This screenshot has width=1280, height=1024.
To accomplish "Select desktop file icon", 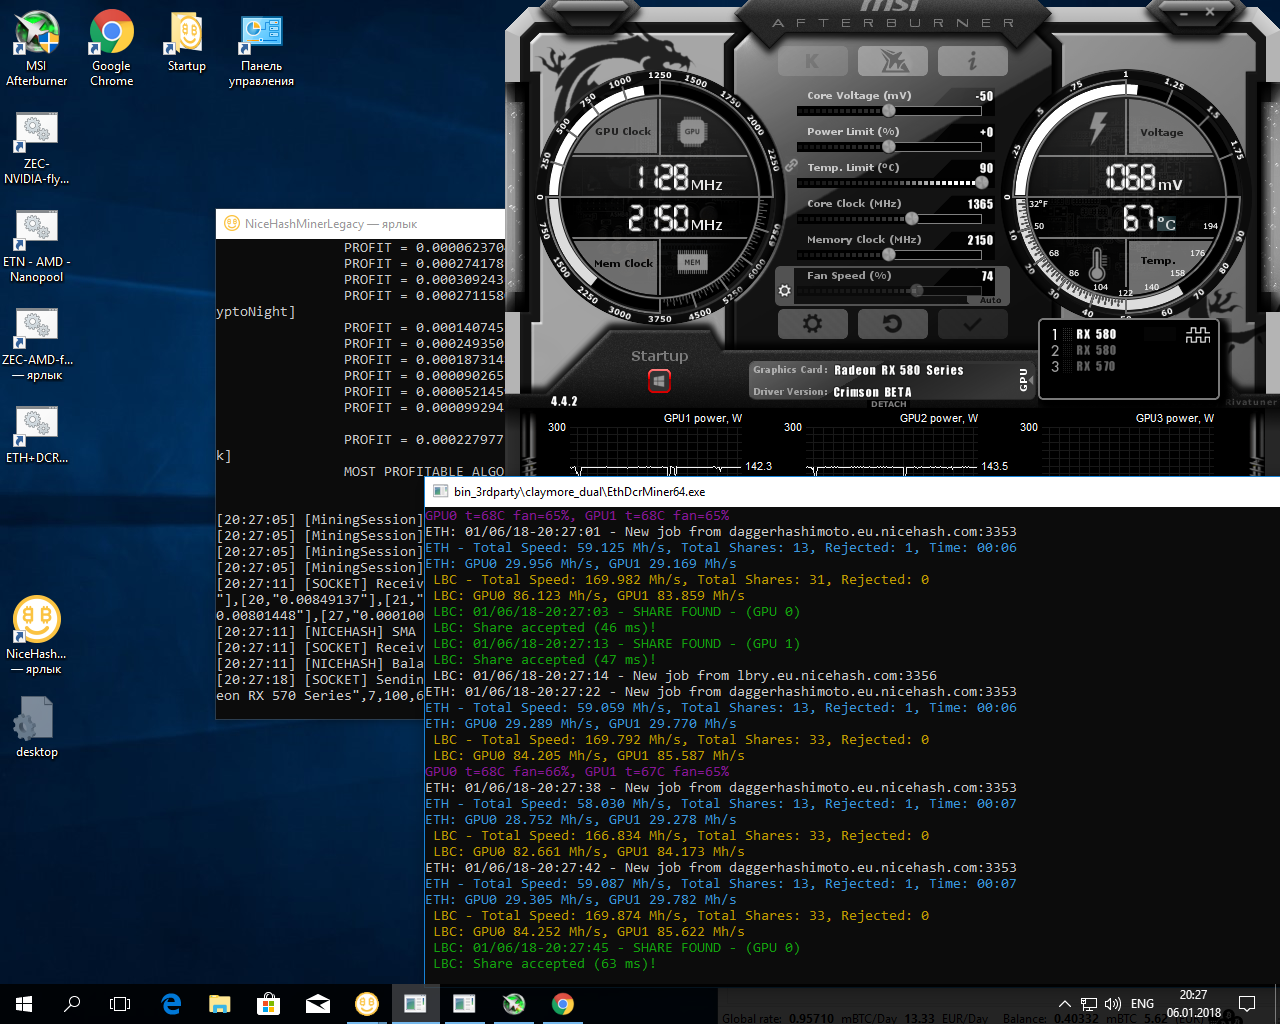I will (x=37, y=727).
